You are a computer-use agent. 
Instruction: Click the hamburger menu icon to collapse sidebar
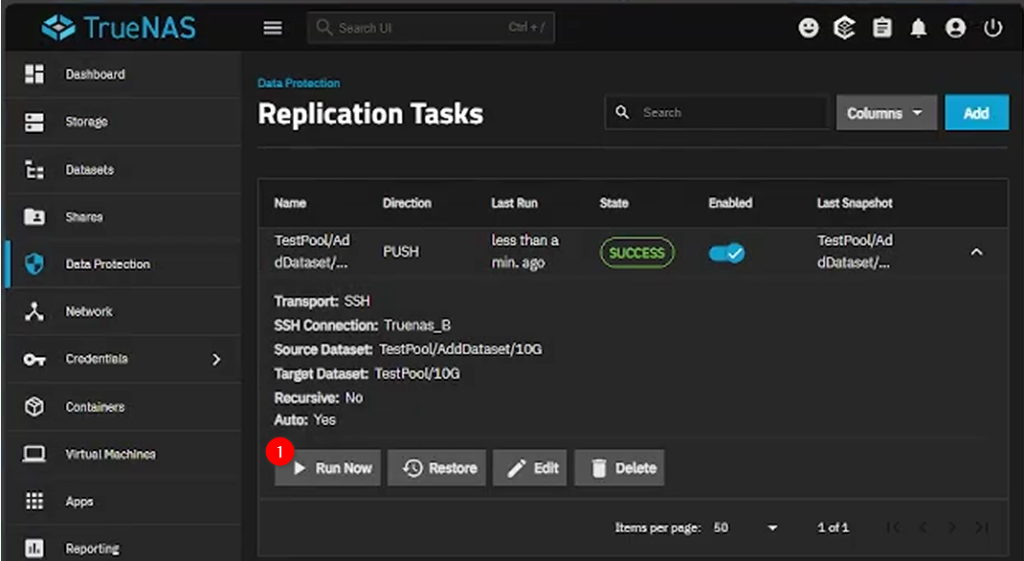pyautogui.click(x=272, y=28)
